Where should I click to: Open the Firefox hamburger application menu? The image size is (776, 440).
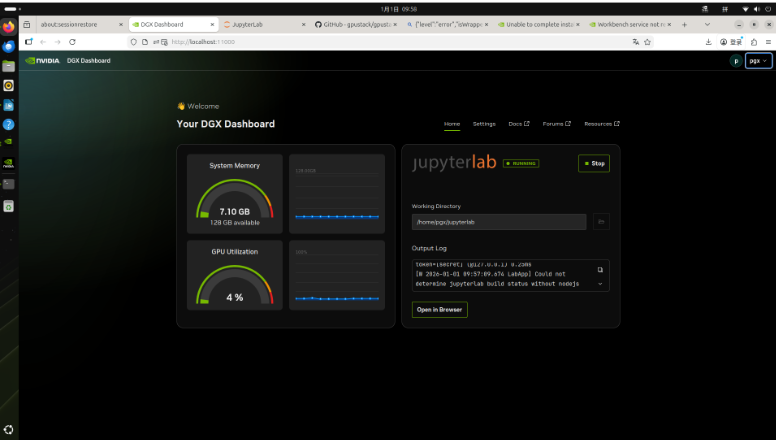click(x=767, y=42)
